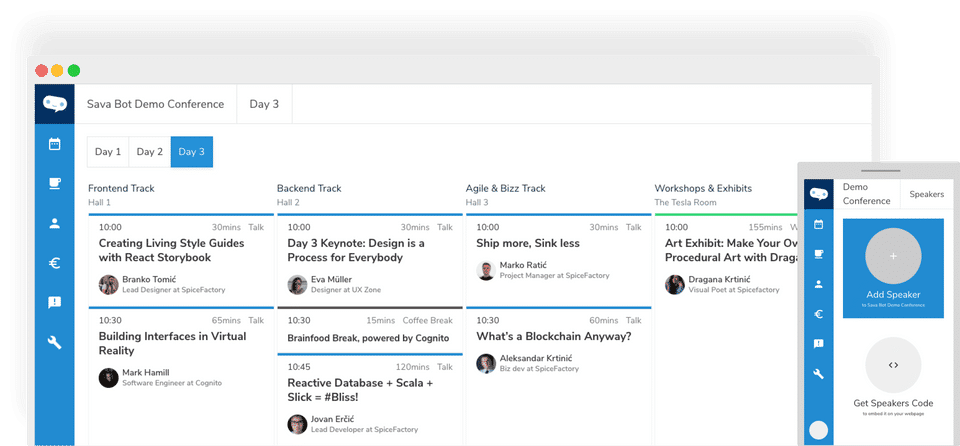Image resolution: width=960 pixels, height=446 pixels.
Task: Open the calendar icon in the small panel
Action: coord(818,224)
